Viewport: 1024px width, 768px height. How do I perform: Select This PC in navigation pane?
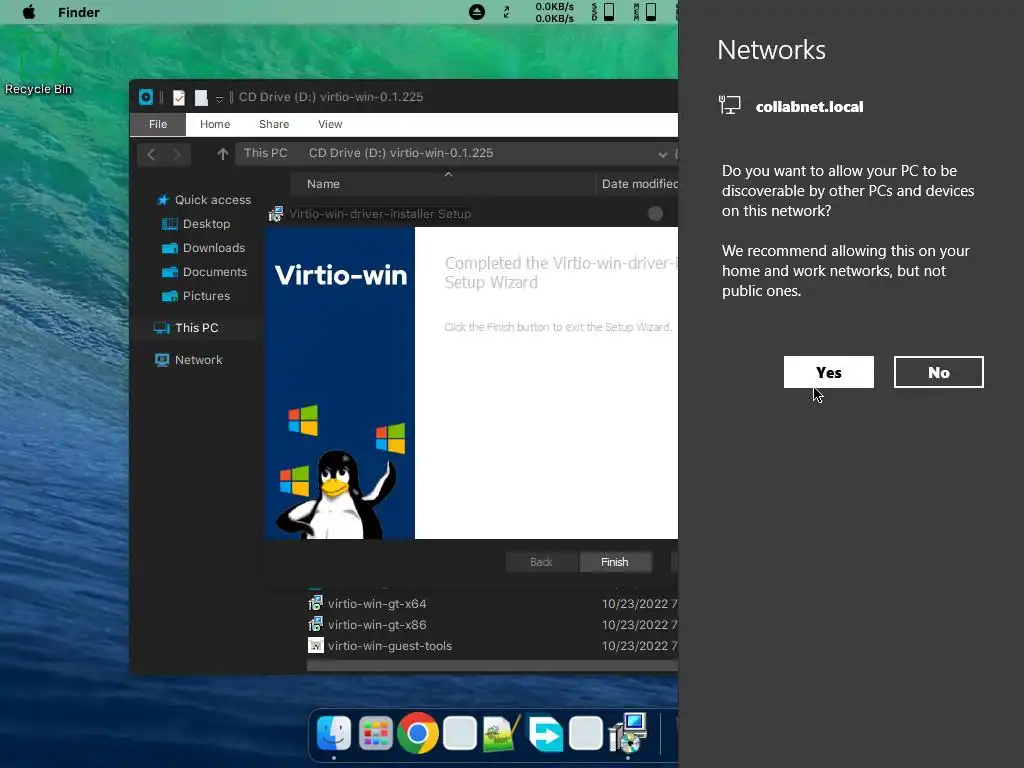click(197, 328)
